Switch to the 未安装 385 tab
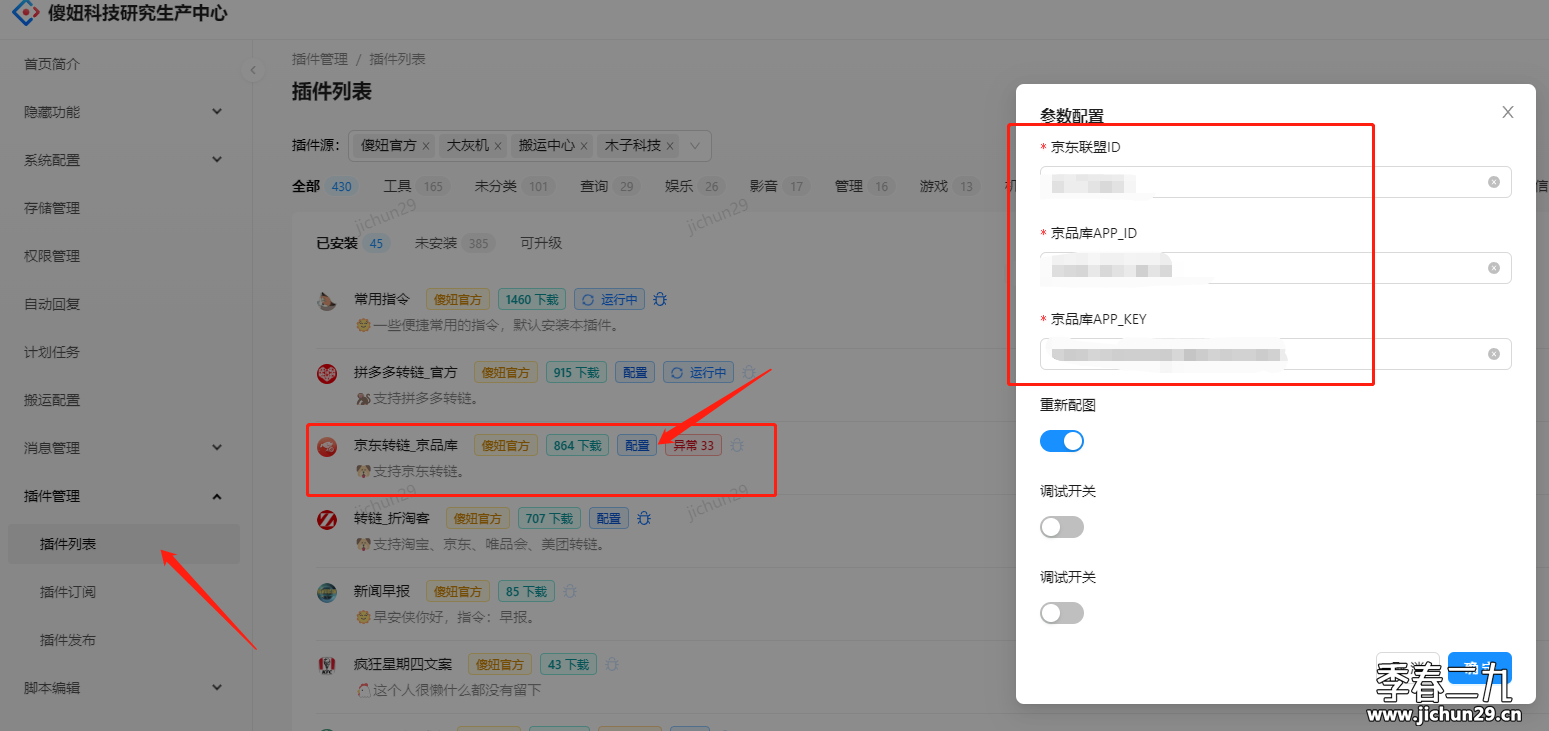The height and width of the screenshot is (731, 1549). pyautogui.click(x=454, y=242)
